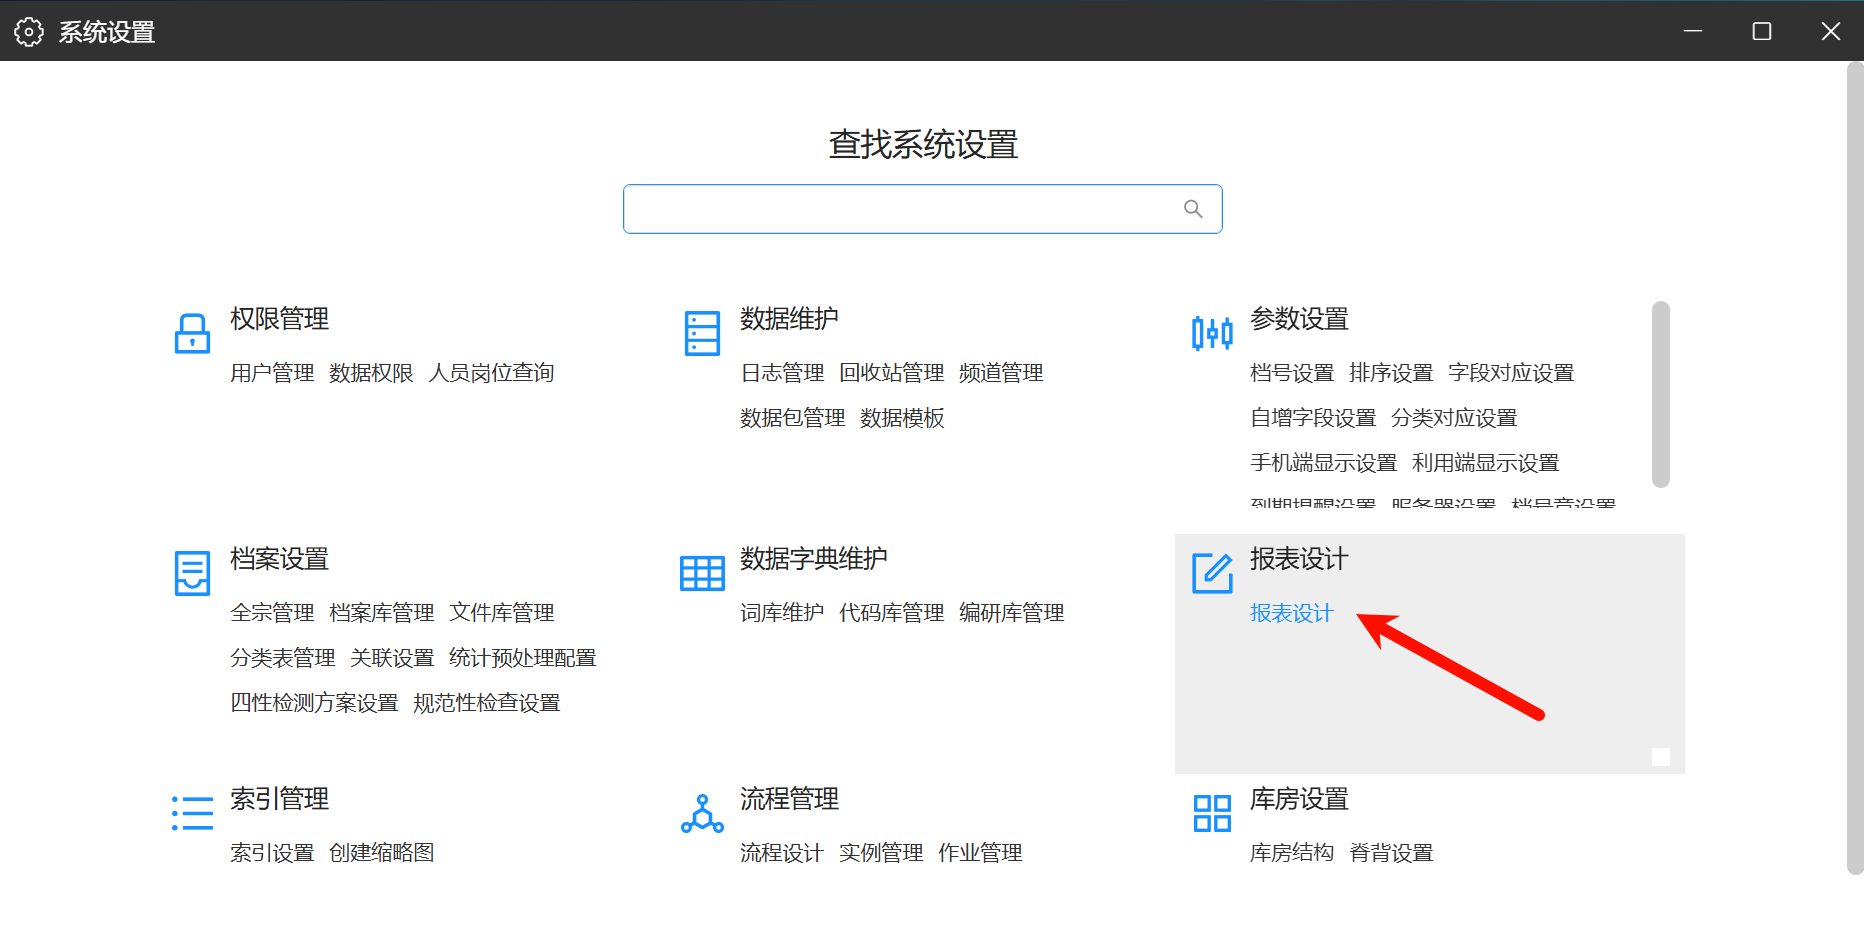Select 全宗管理 under 档案设置

pos(272,613)
